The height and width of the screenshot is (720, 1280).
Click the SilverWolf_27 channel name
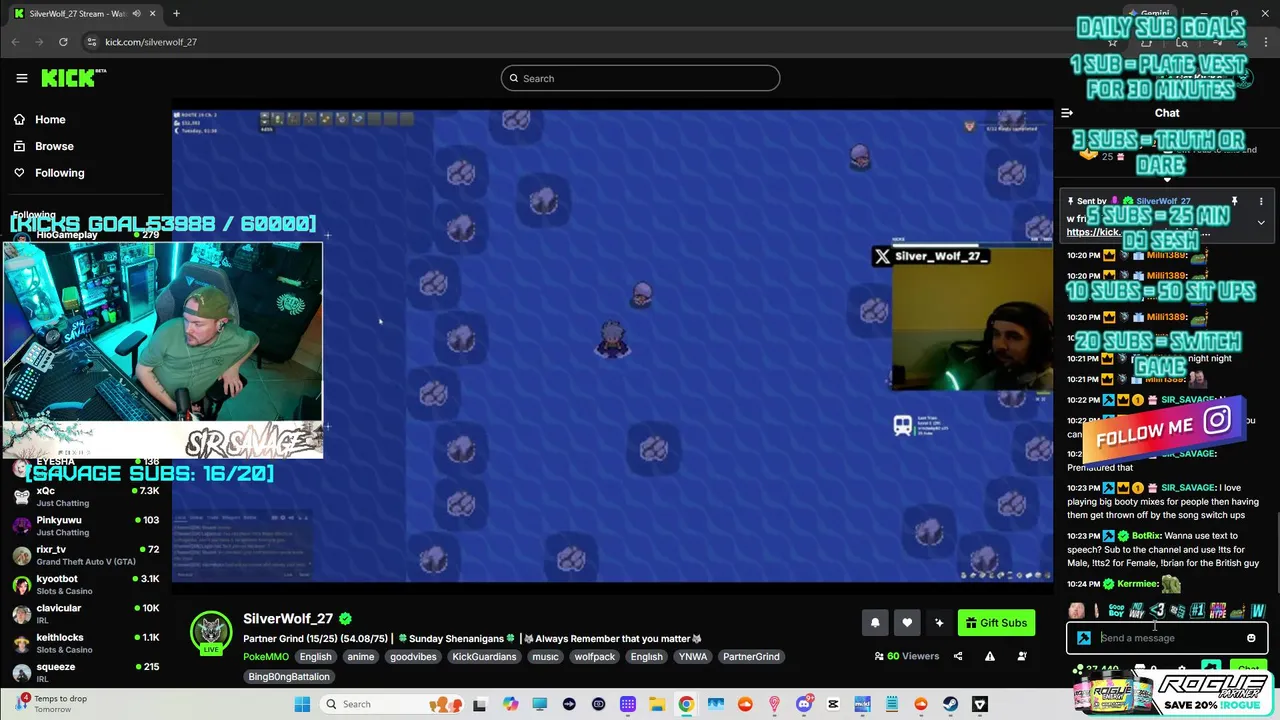coord(288,619)
